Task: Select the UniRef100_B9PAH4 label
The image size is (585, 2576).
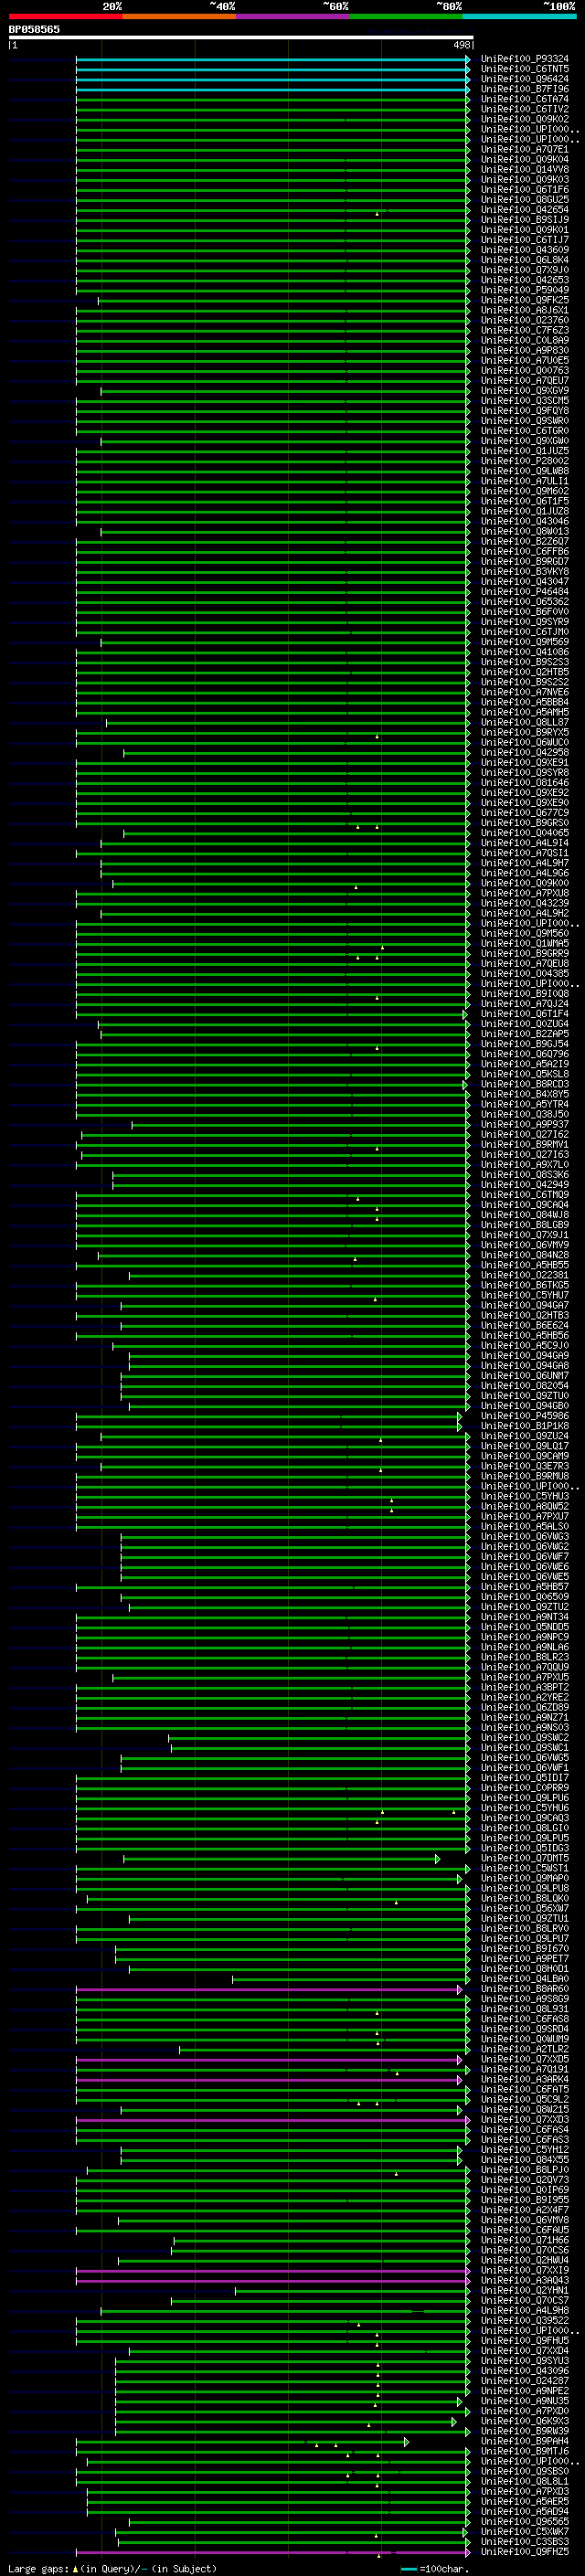Action: (x=525, y=2441)
